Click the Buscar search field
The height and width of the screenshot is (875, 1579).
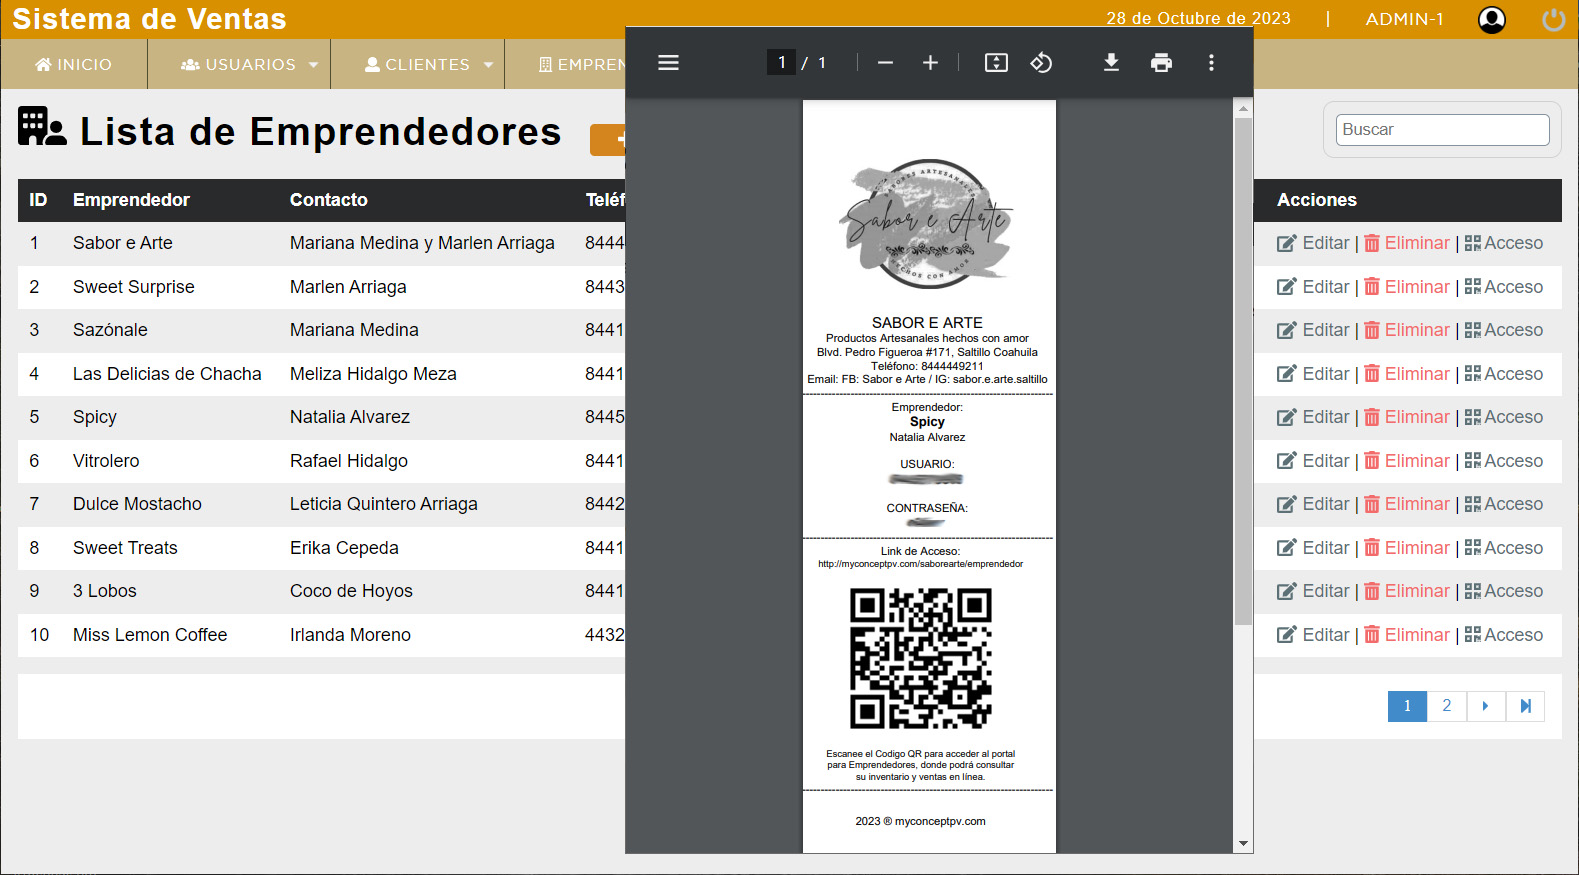[1442, 130]
